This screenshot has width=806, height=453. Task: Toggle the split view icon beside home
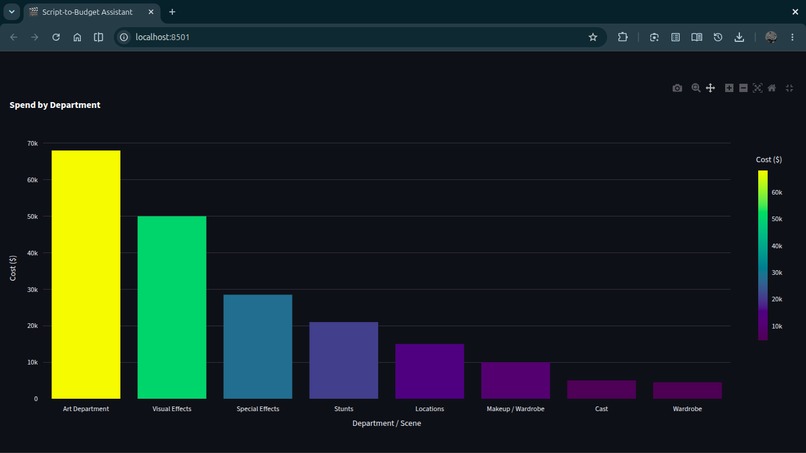(98, 37)
